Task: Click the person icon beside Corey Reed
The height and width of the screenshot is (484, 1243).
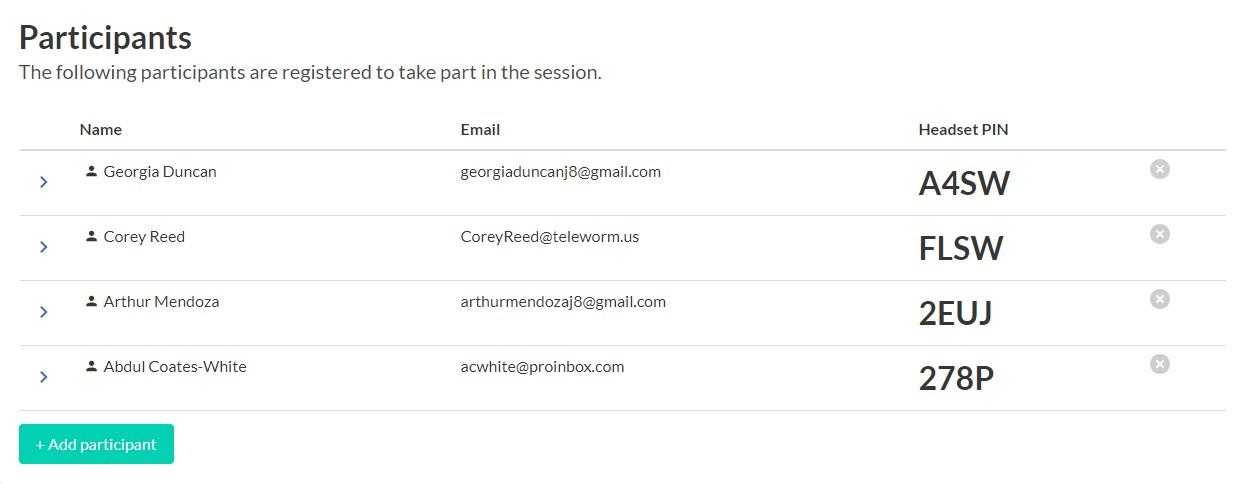Action: pos(91,236)
